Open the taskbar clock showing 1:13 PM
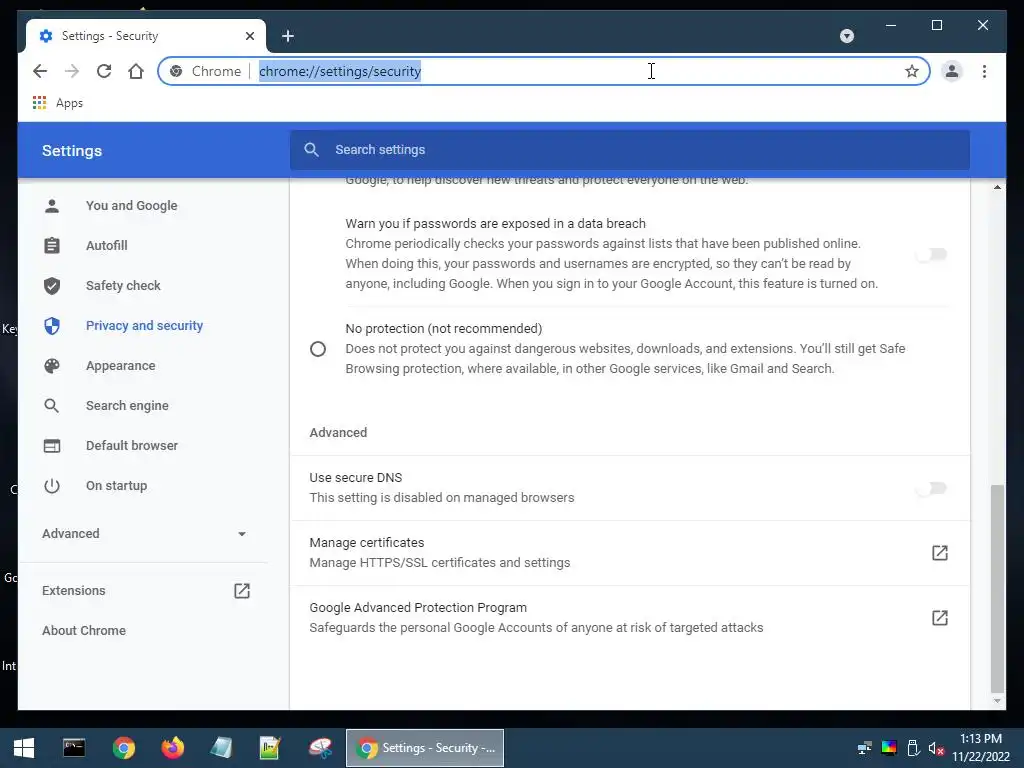Screen dimensions: 1024x768 980,748
